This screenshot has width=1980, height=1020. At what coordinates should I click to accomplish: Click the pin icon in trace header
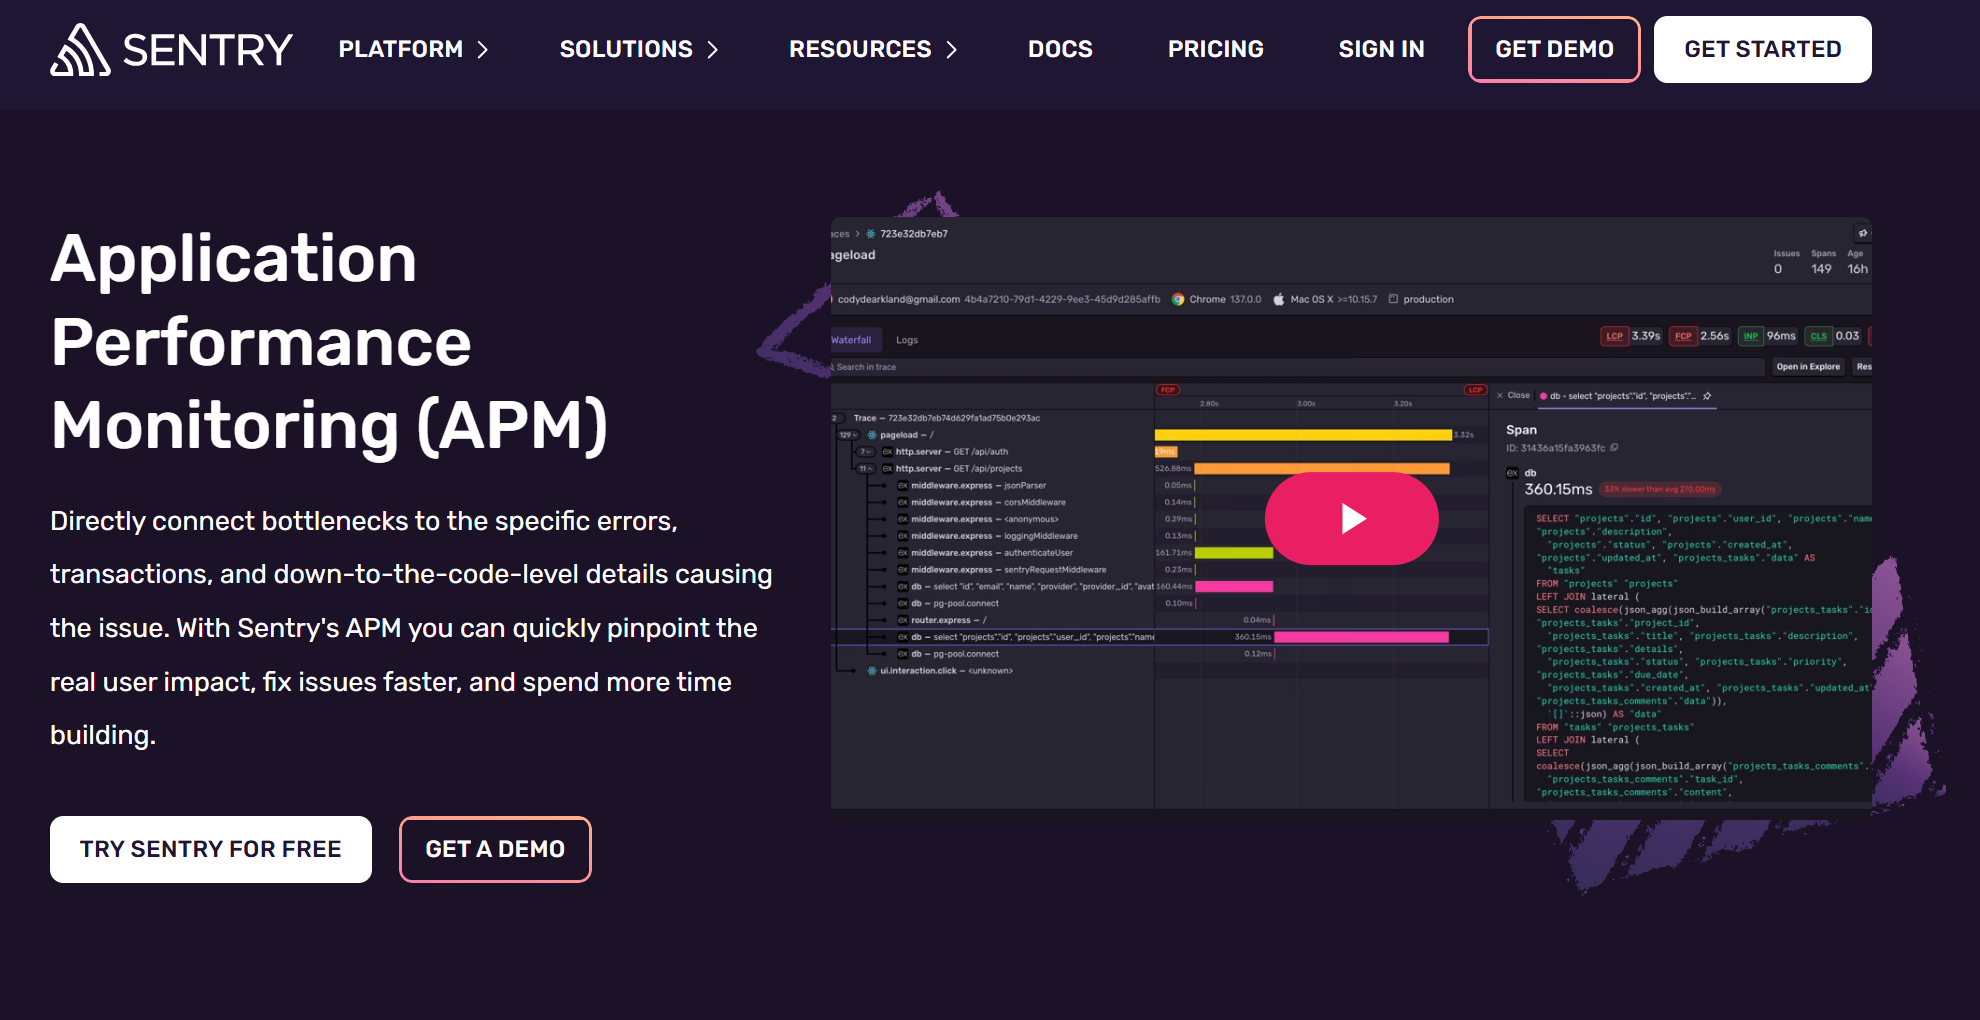pos(1862,233)
